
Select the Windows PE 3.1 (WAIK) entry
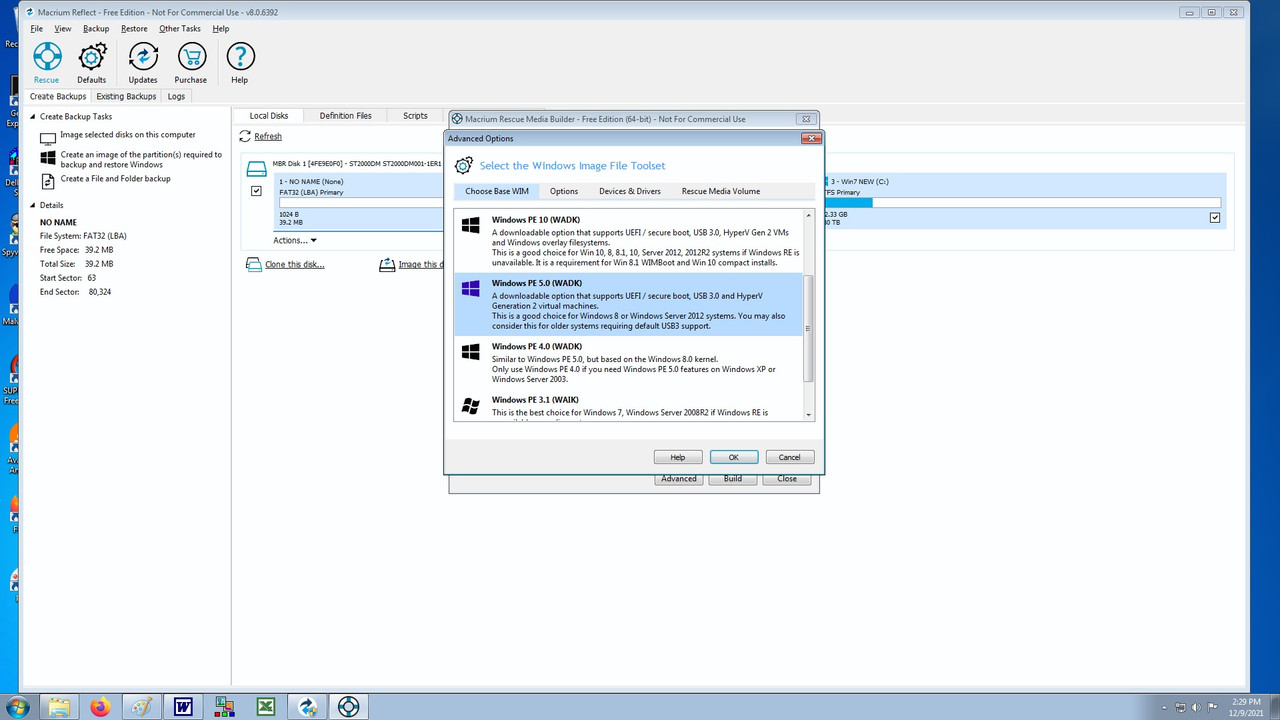[x=629, y=405]
